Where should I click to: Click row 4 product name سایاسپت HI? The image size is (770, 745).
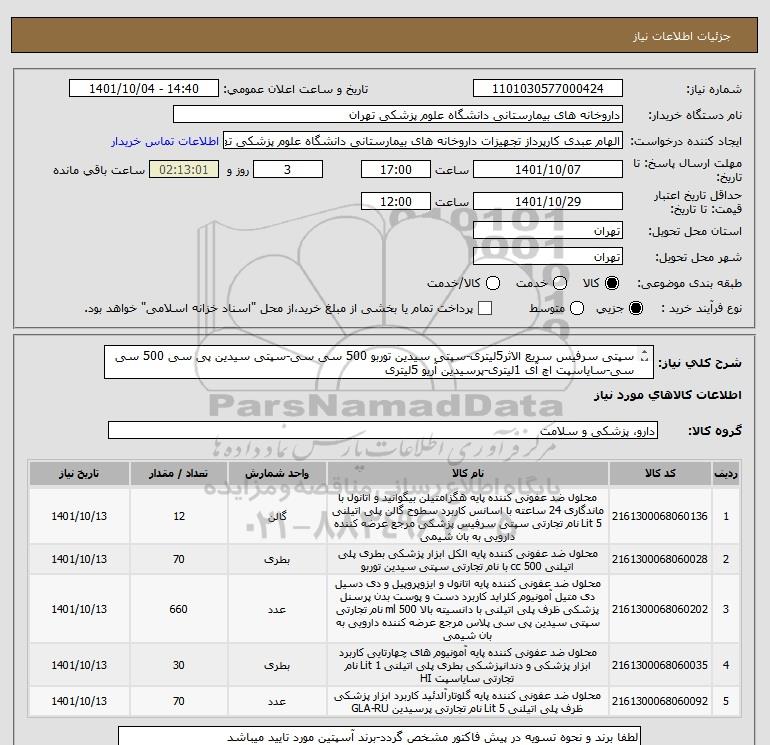tap(468, 665)
